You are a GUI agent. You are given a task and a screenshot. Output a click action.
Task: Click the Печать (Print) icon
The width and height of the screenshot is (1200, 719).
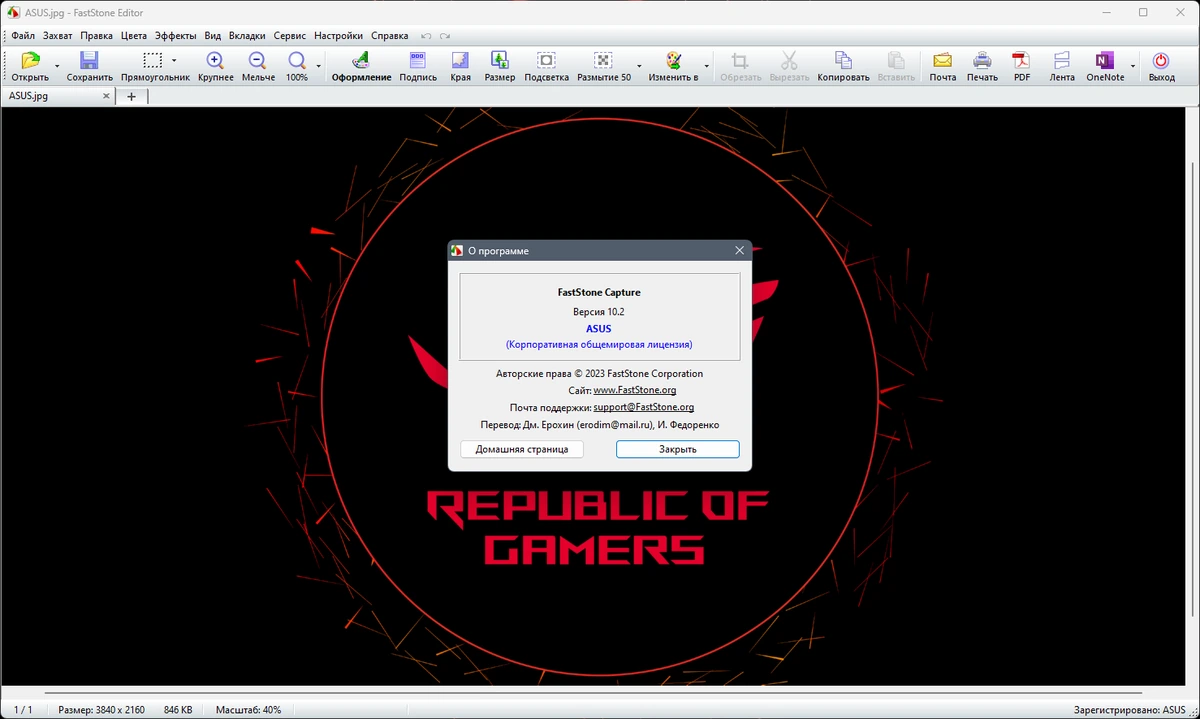(982, 60)
